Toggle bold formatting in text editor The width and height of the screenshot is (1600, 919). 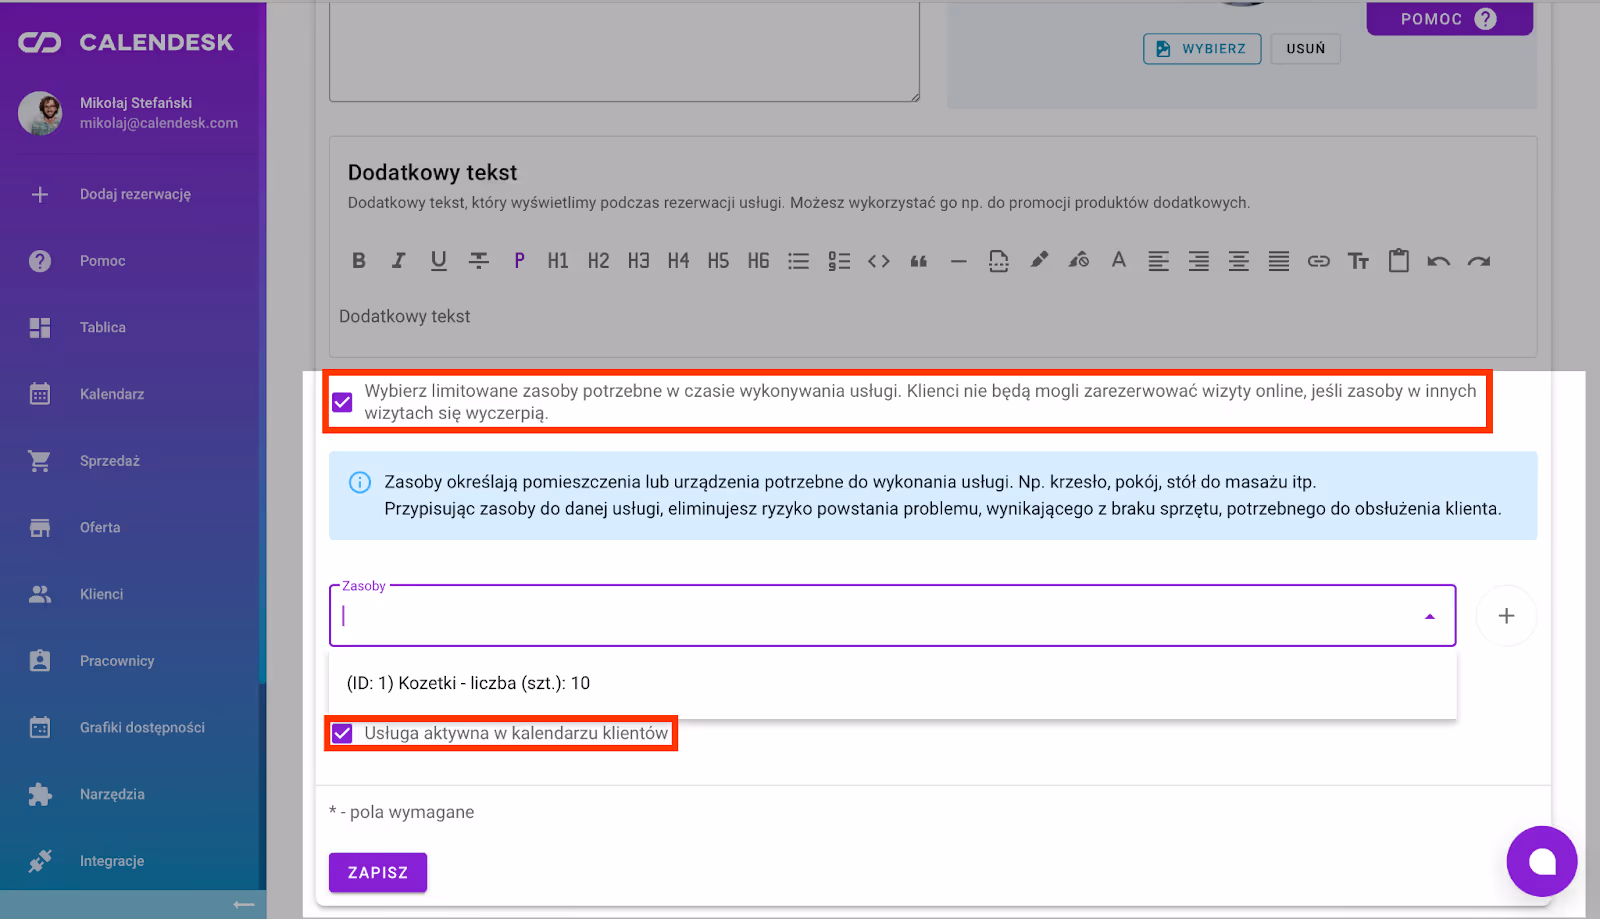tap(359, 261)
